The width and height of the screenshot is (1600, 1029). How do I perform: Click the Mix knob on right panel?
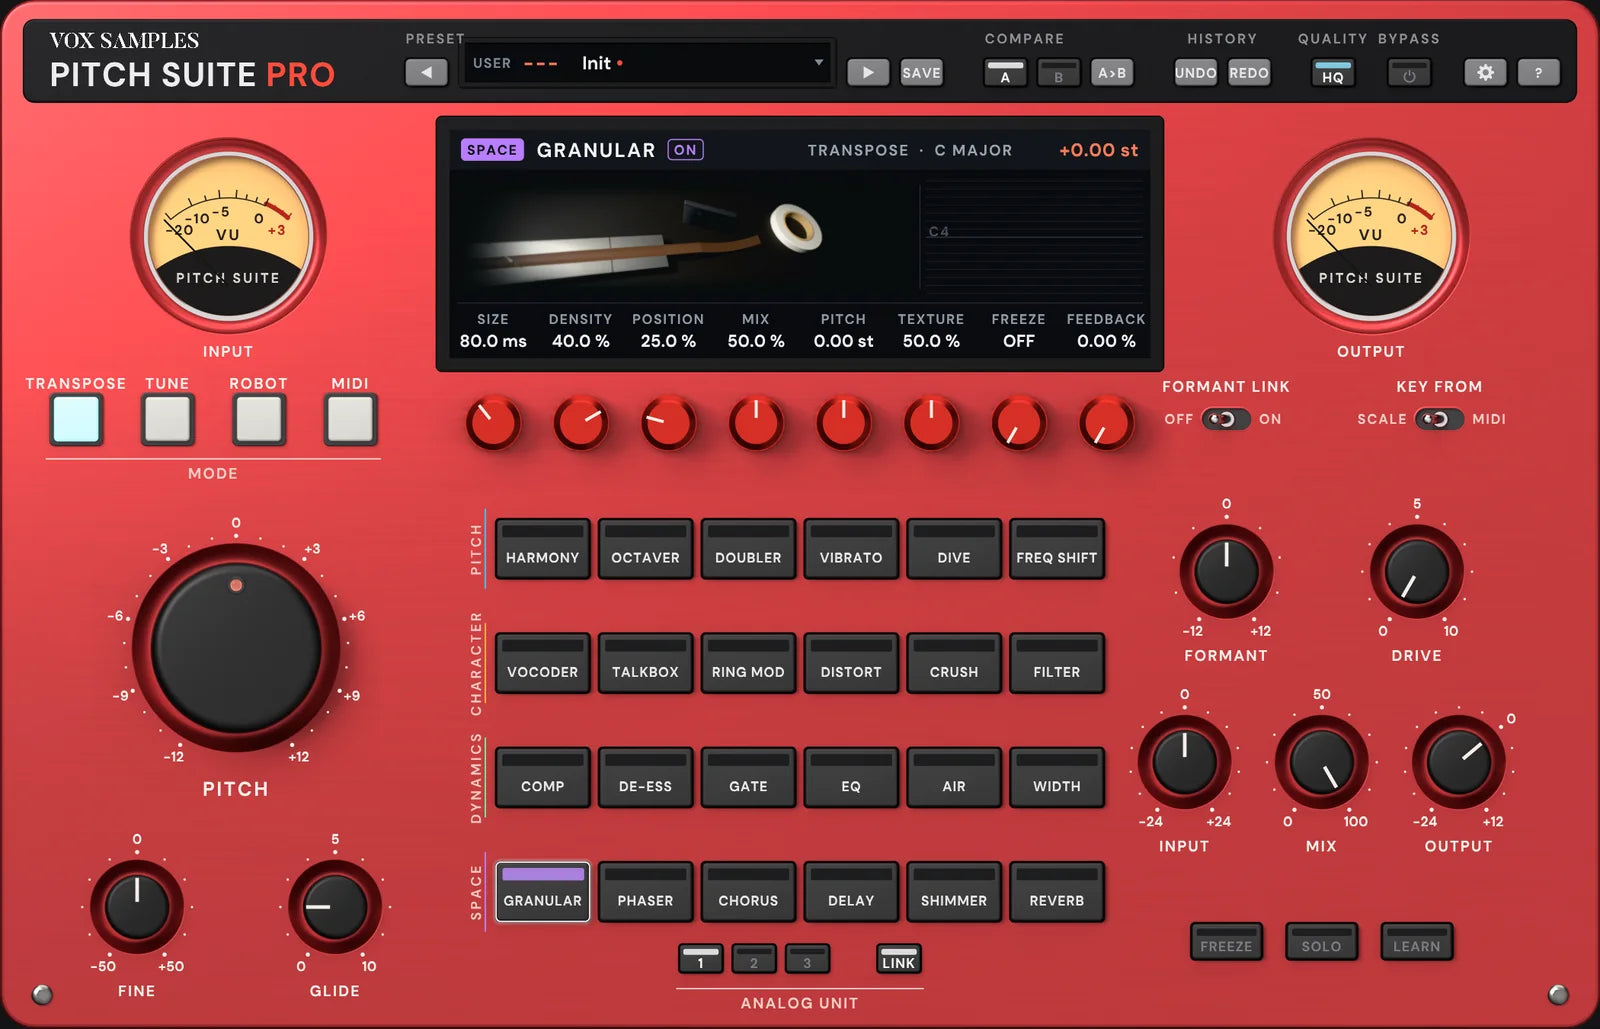(1321, 762)
